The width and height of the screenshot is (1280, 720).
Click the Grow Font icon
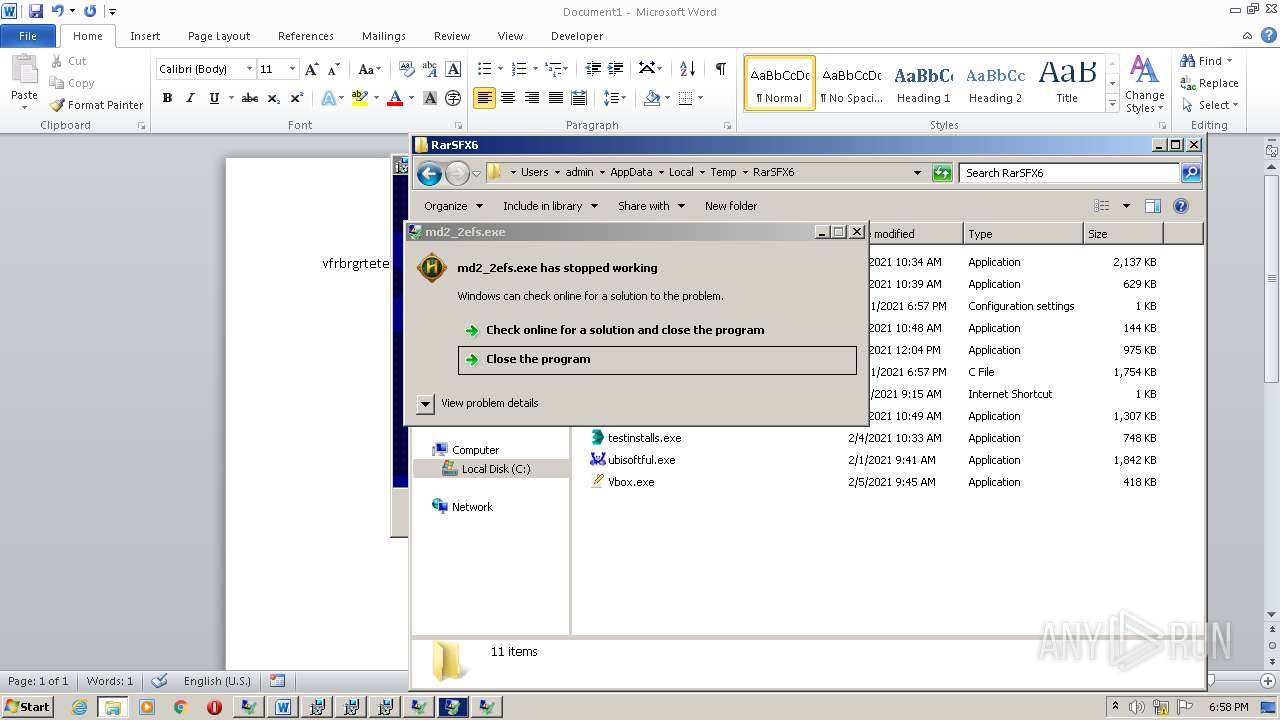click(312, 69)
